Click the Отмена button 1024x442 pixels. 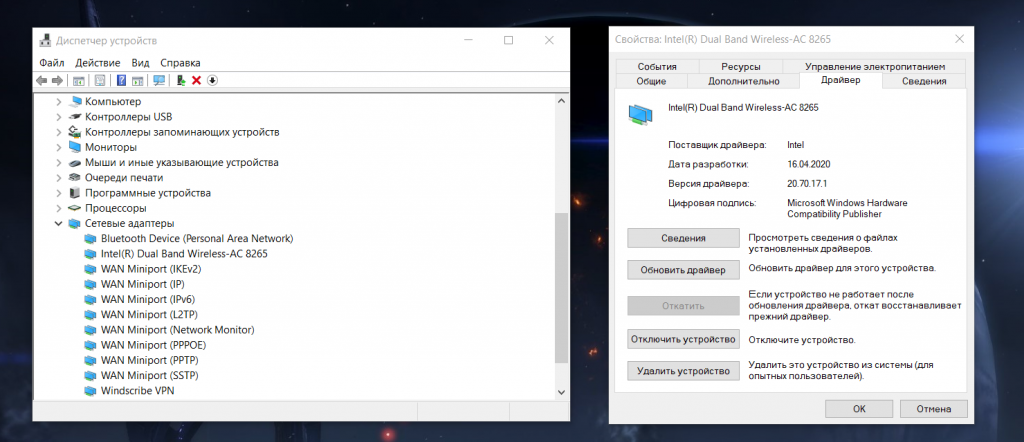coord(933,409)
